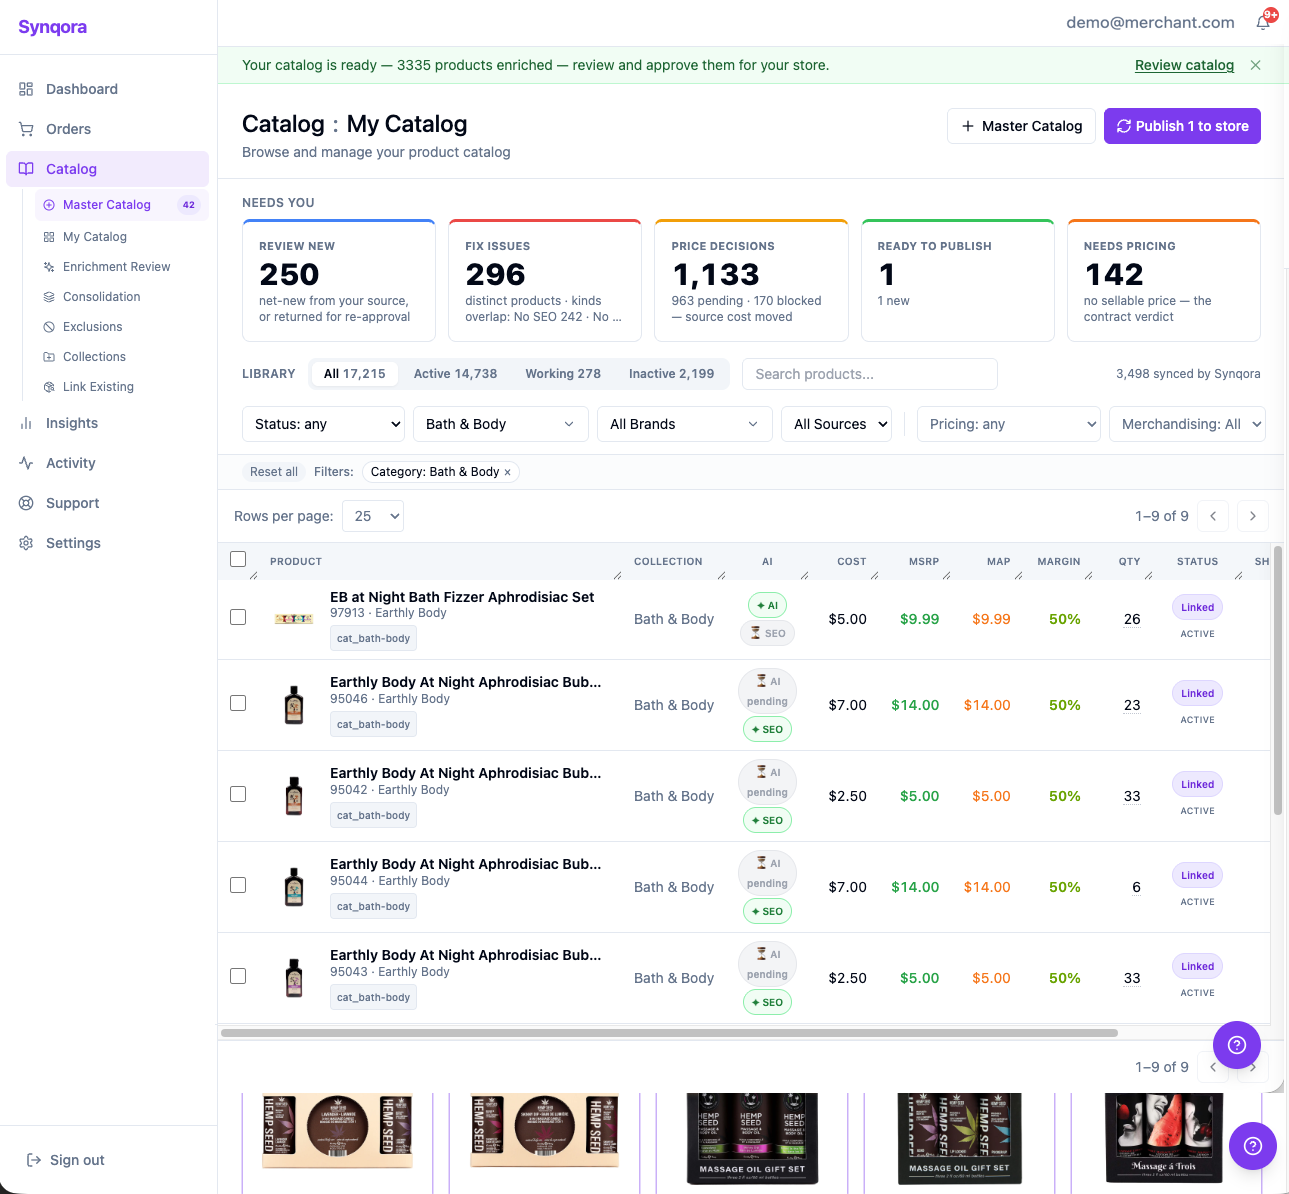This screenshot has width=1289, height=1194.
Task: Switch to the Active 14,738 library tab
Action: click(455, 374)
